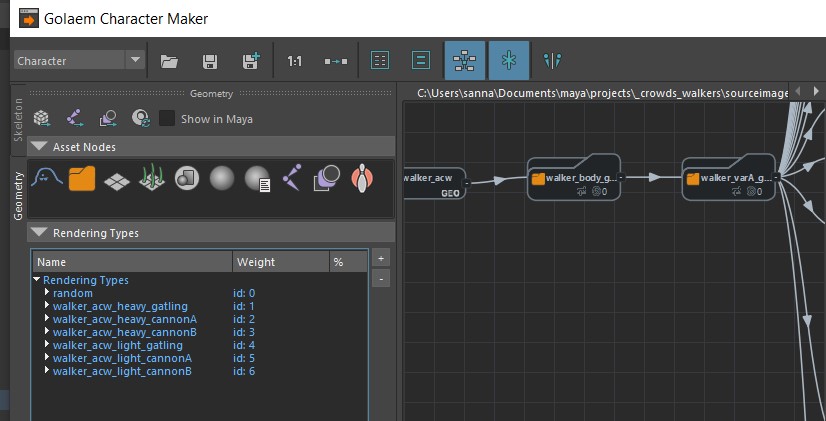Open a character file with folder icon
The image size is (826, 421).
[x=169, y=61]
